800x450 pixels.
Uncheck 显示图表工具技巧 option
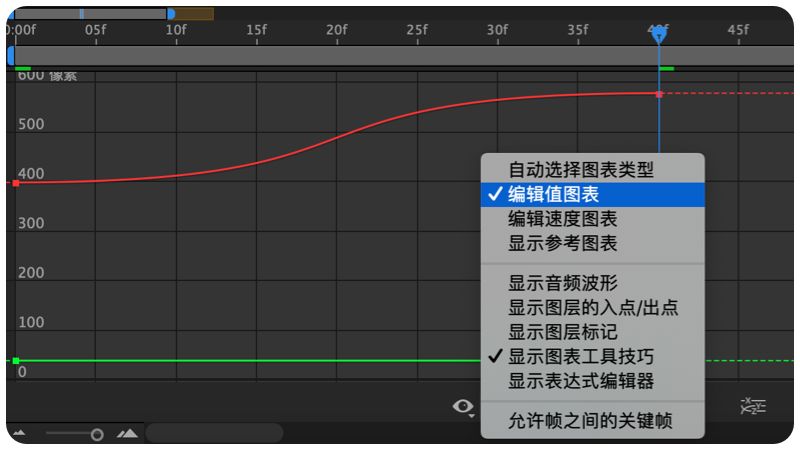click(x=592, y=357)
